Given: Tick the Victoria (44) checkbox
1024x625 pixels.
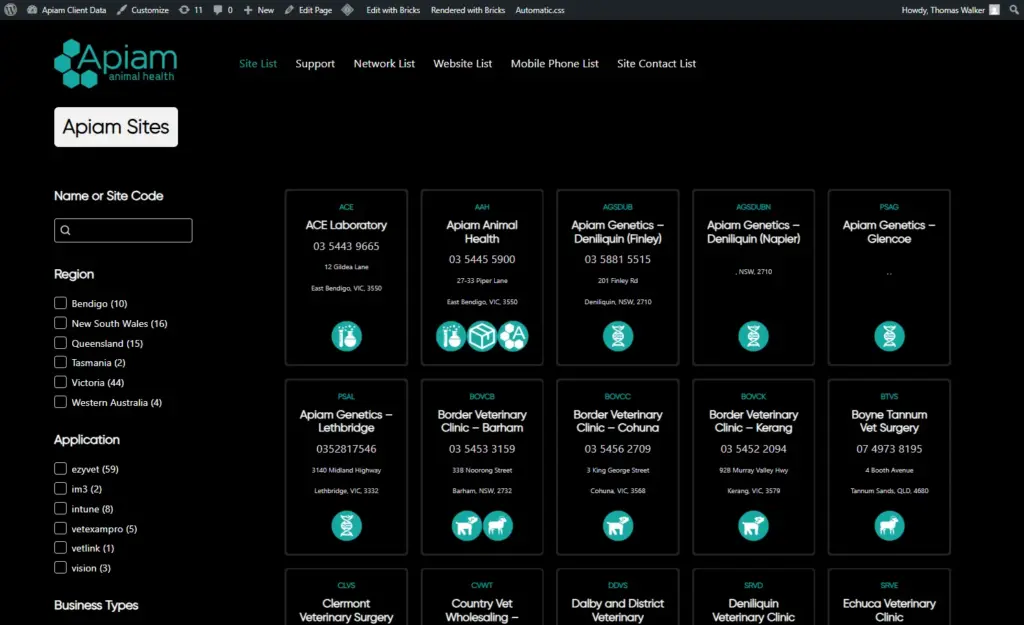Looking at the screenshot, I should click(x=60, y=382).
